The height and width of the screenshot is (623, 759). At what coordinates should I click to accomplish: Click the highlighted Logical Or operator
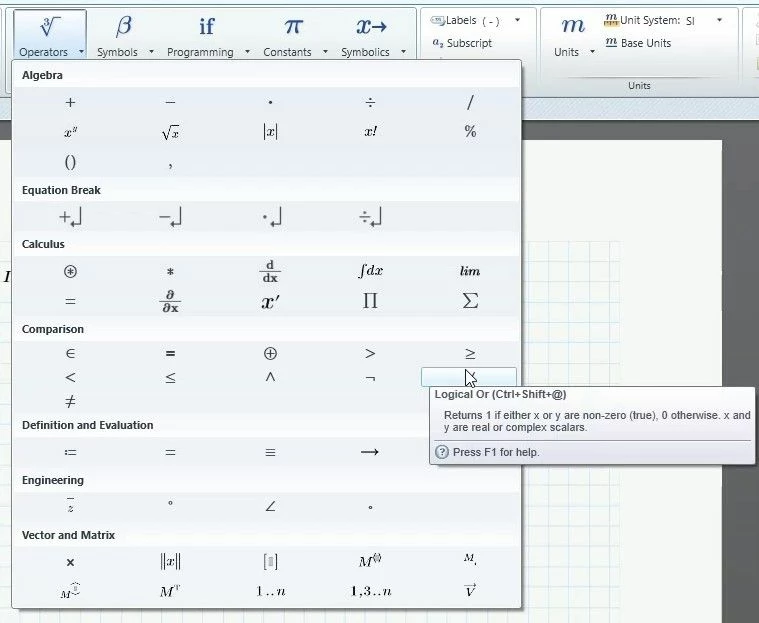(469, 377)
